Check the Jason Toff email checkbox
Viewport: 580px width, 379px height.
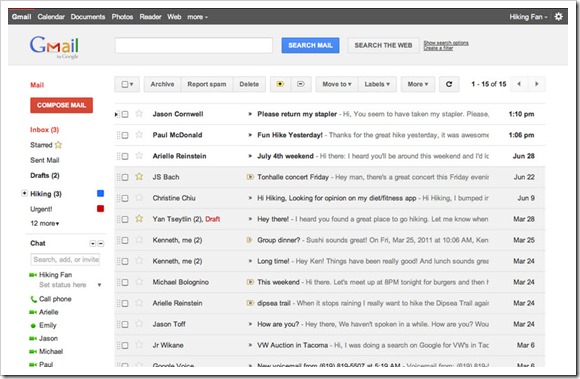pos(125,325)
